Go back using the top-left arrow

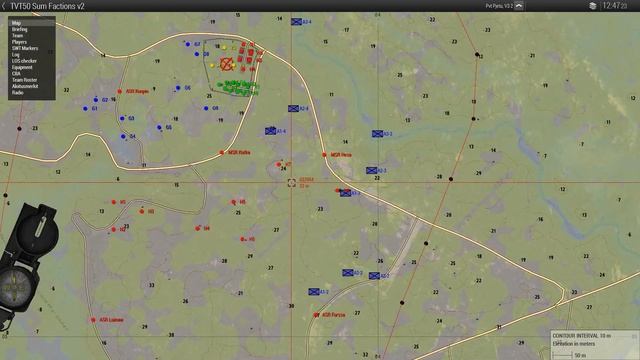pos(4,6)
